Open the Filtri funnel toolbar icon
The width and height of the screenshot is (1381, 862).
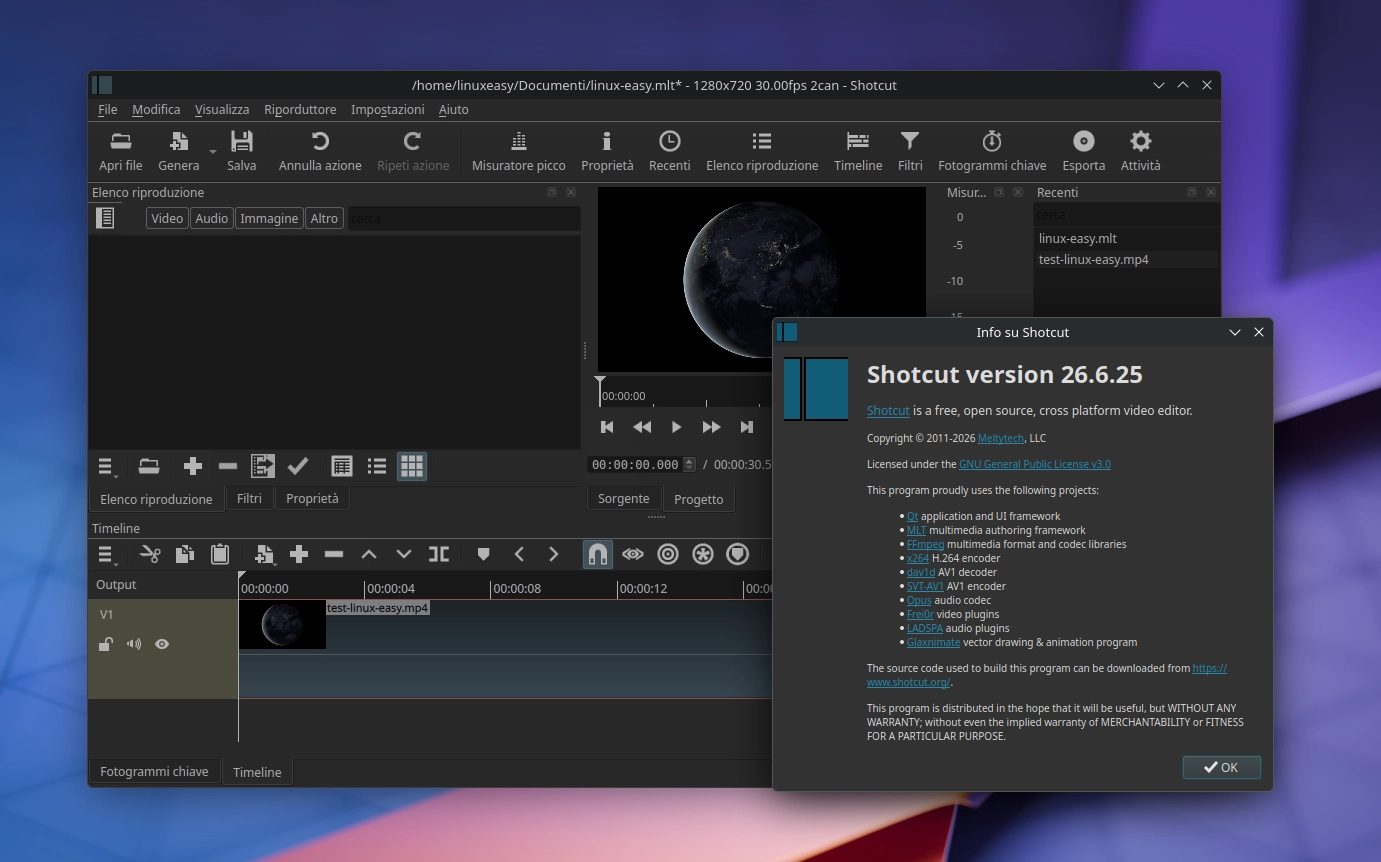click(910, 151)
